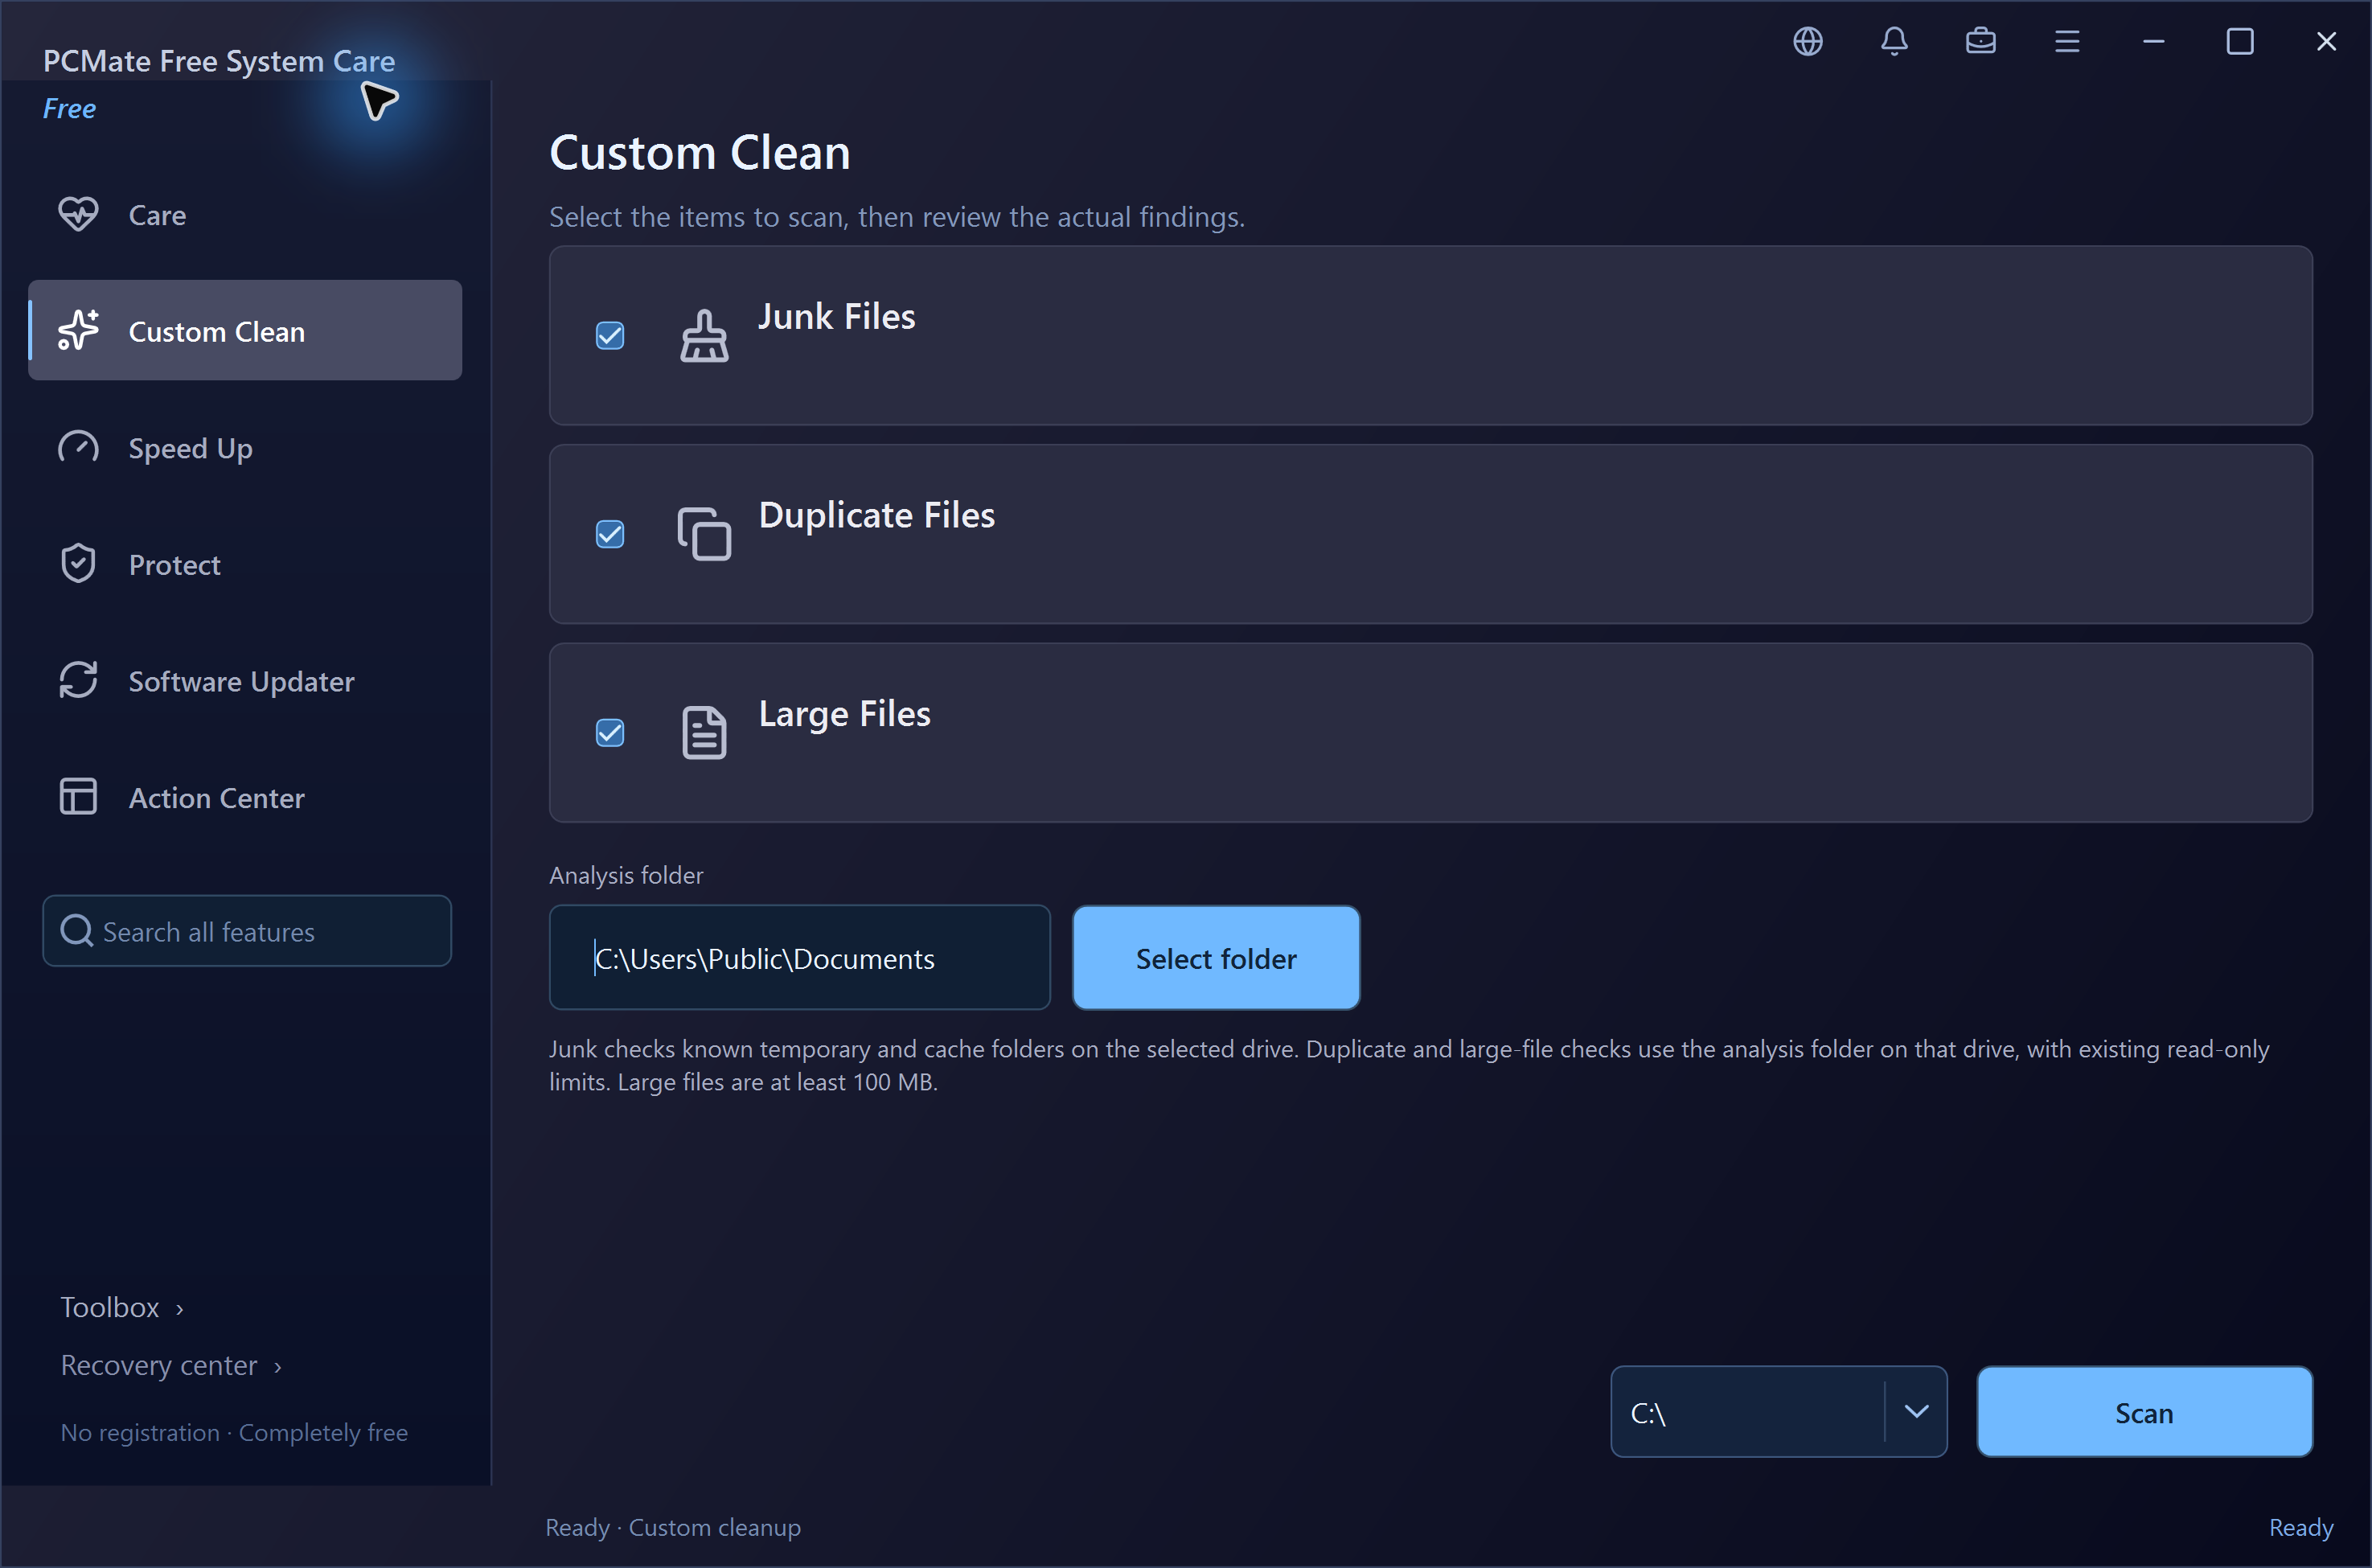Open the language globe icon
Screen dimensions: 2372x1568
tap(1807, 41)
